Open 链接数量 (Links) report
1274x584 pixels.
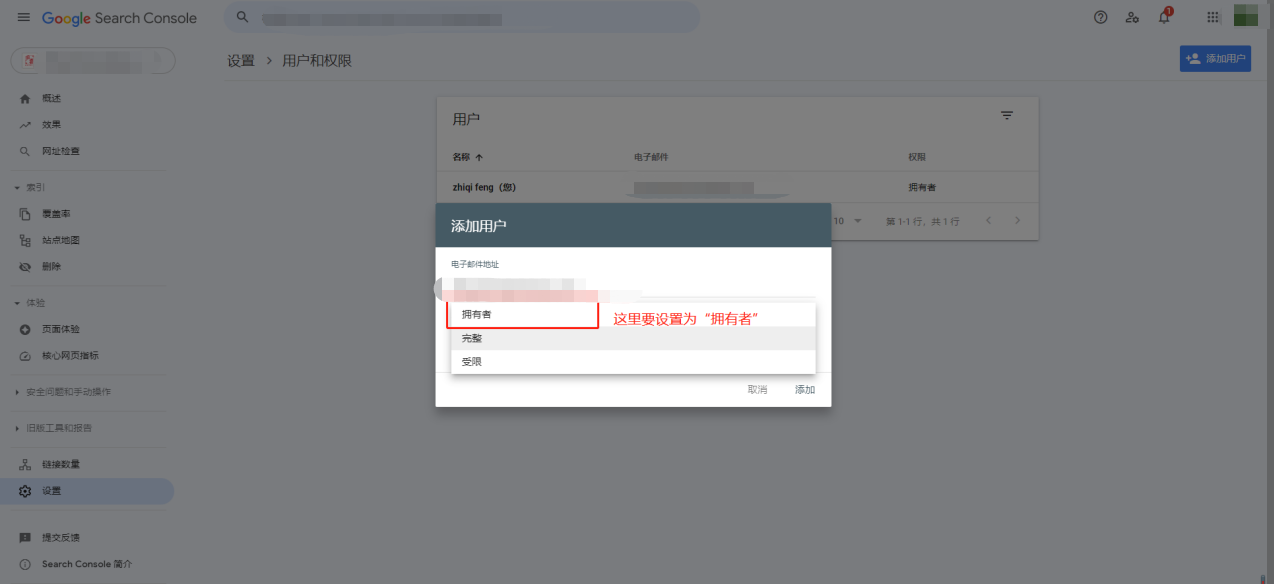(x=60, y=465)
